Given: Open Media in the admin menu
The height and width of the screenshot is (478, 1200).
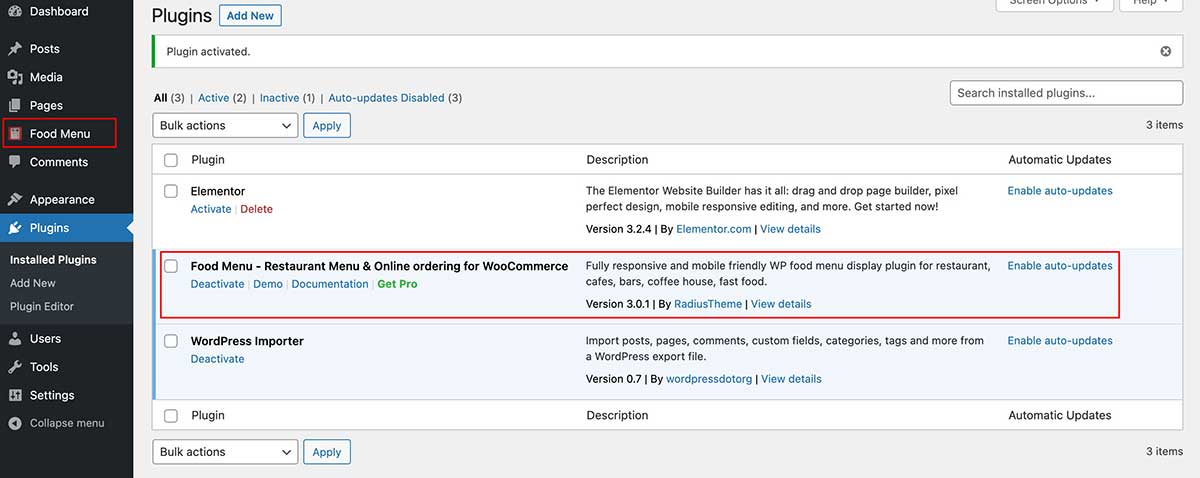Looking at the screenshot, I should tap(46, 77).
